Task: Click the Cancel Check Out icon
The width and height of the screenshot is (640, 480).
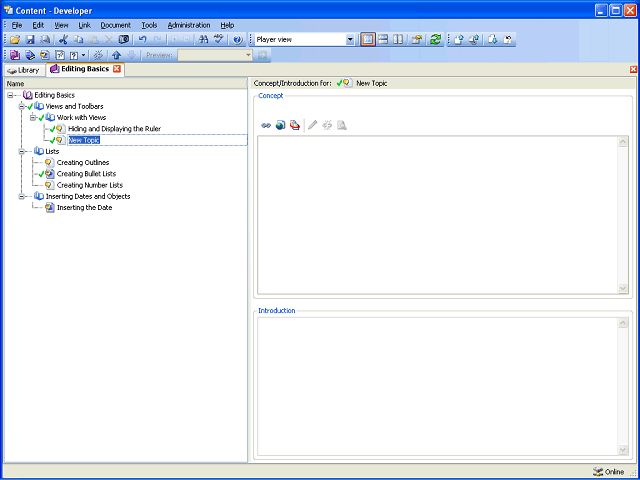Action: click(x=508, y=40)
